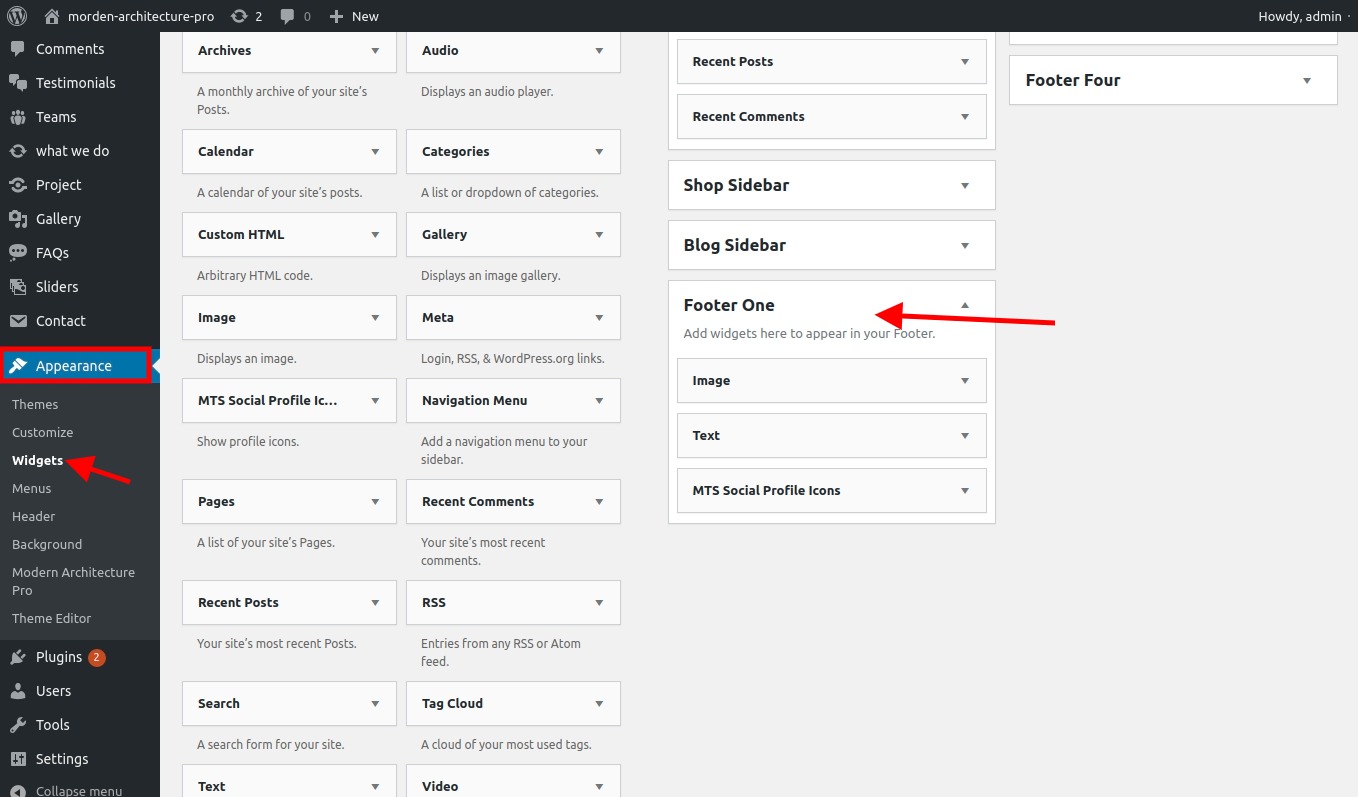Screen dimensions: 1358x797
Task: Expand the Custom HTML widget dropdown
Action: point(375,234)
